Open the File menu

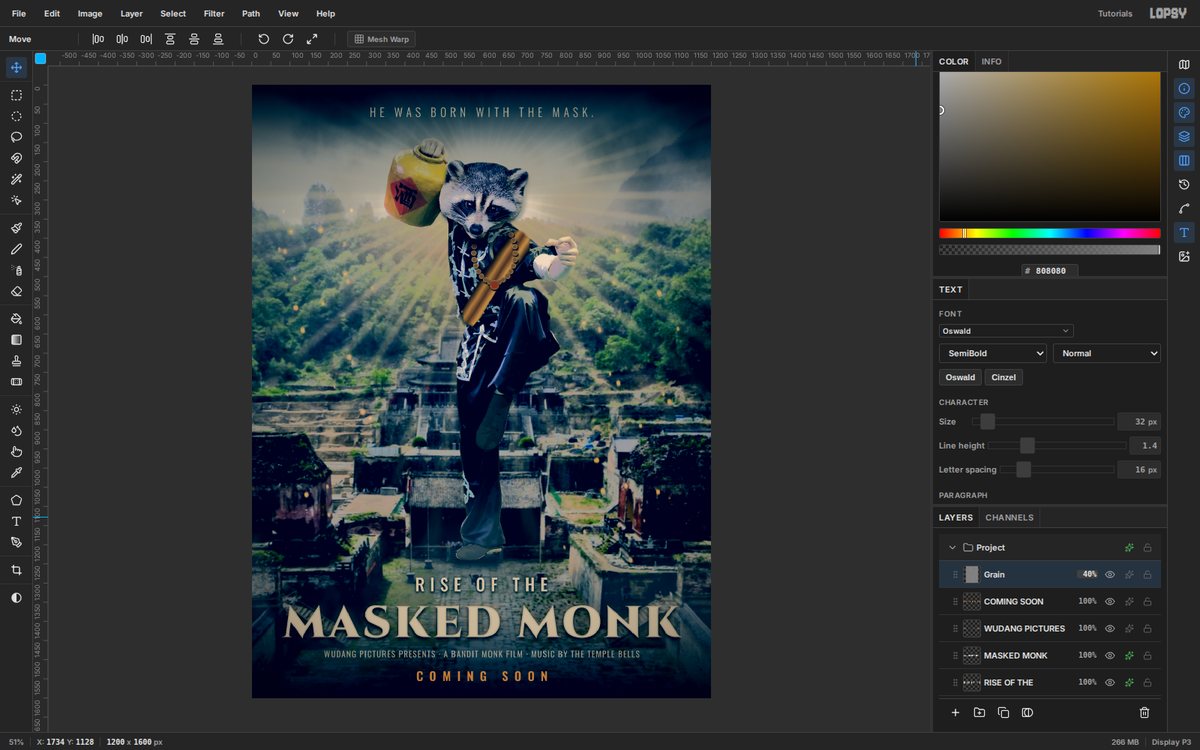click(x=19, y=14)
